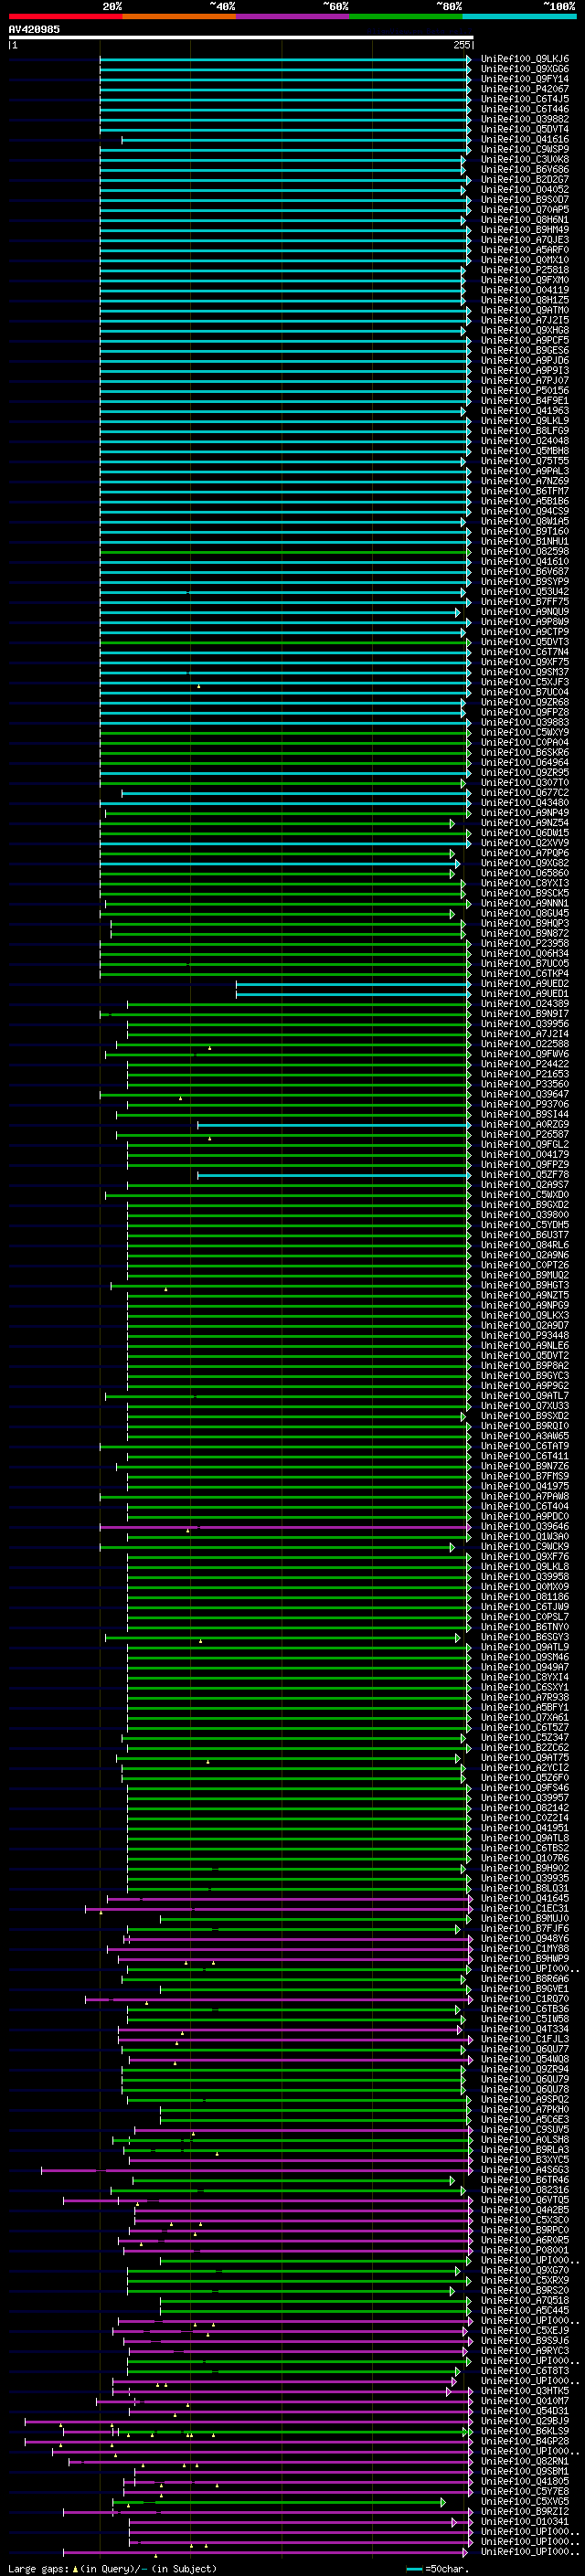The image size is (585, 2576).
Task: Open hit UniRef100_Q9XGG6
Action: tap(525, 69)
